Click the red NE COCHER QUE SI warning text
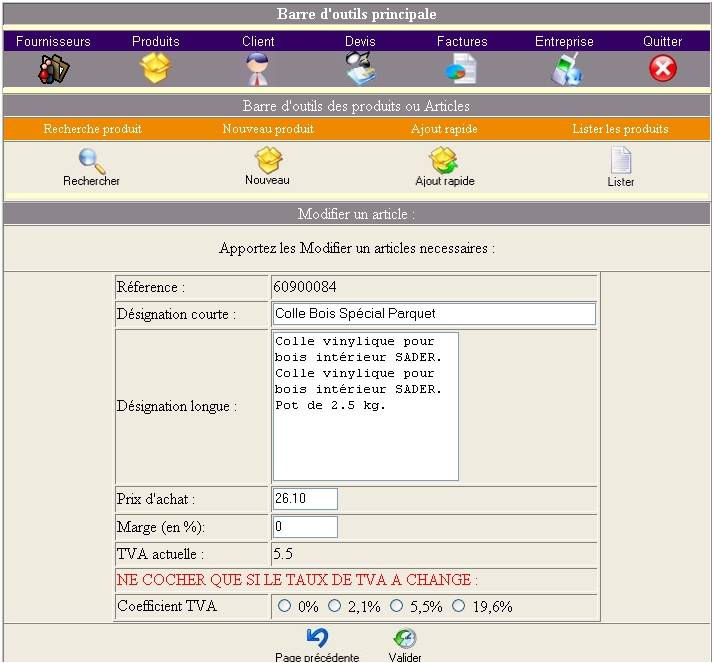The height and width of the screenshot is (663, 714). tap(297, 580)
